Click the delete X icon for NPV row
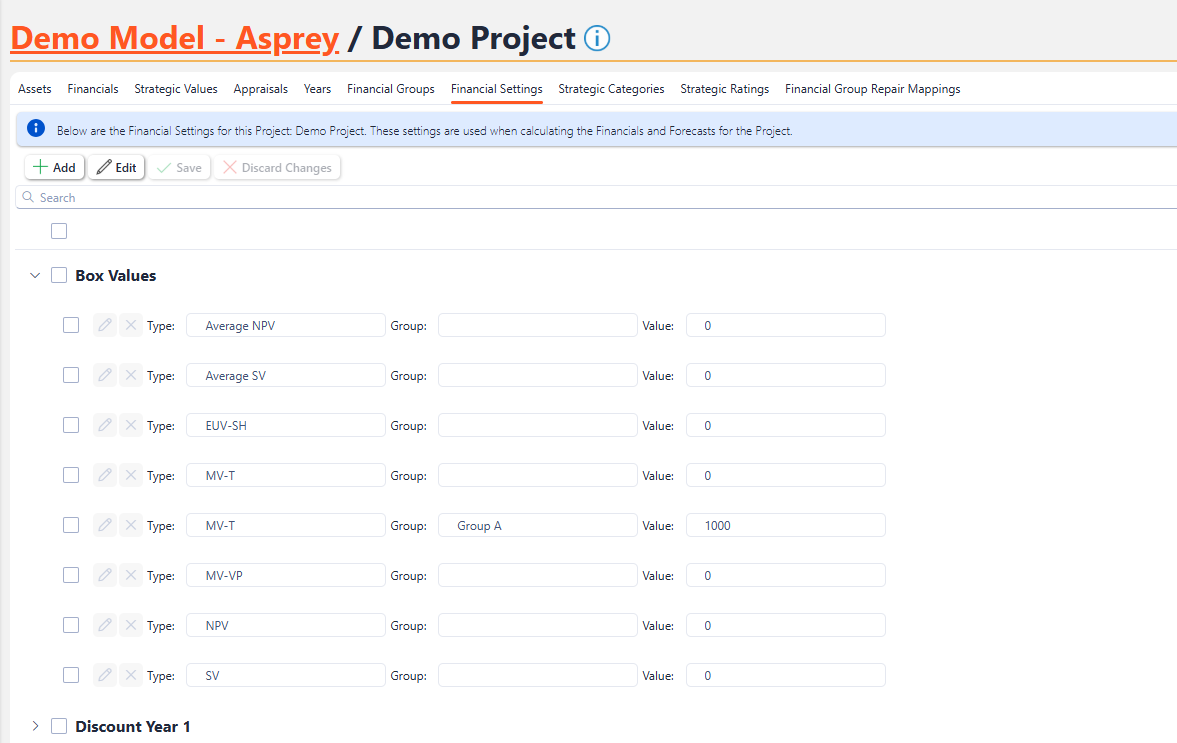Viewport: 1177px width, 743px height. point(130,625)
